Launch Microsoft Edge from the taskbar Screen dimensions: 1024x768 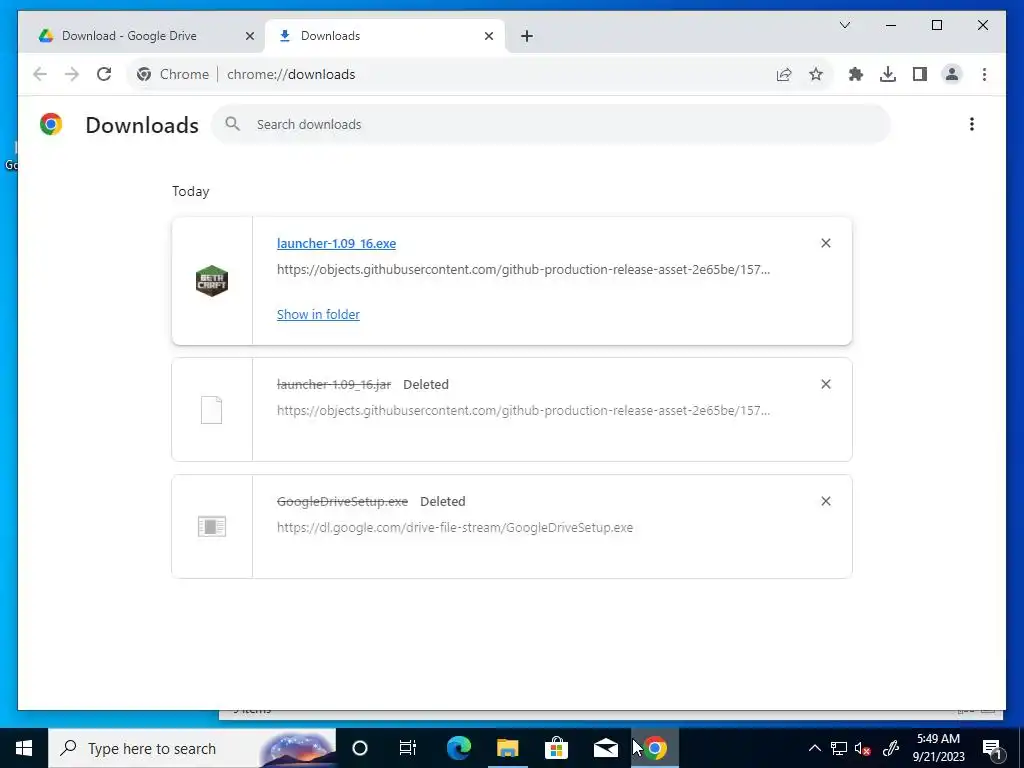(459, 748)
